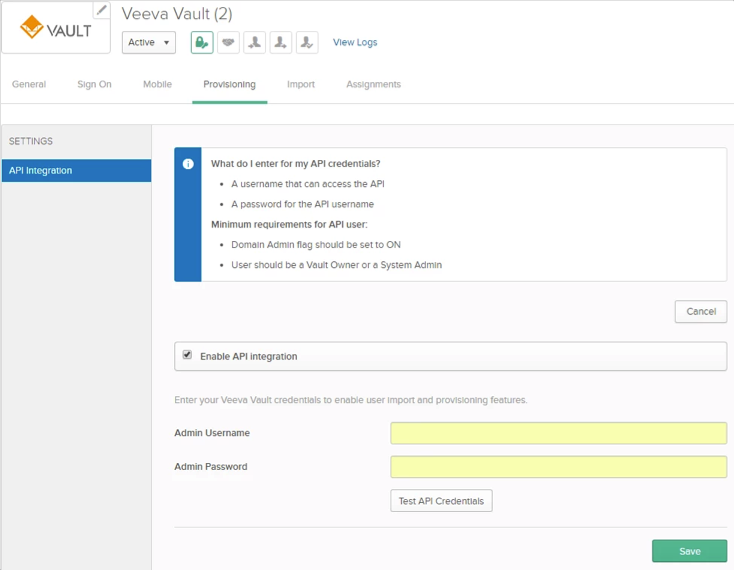The width and height of the screenshot is (734, 570).
Task: Click the green Save button
Action: pyautogui.click(x=689, y=551)
